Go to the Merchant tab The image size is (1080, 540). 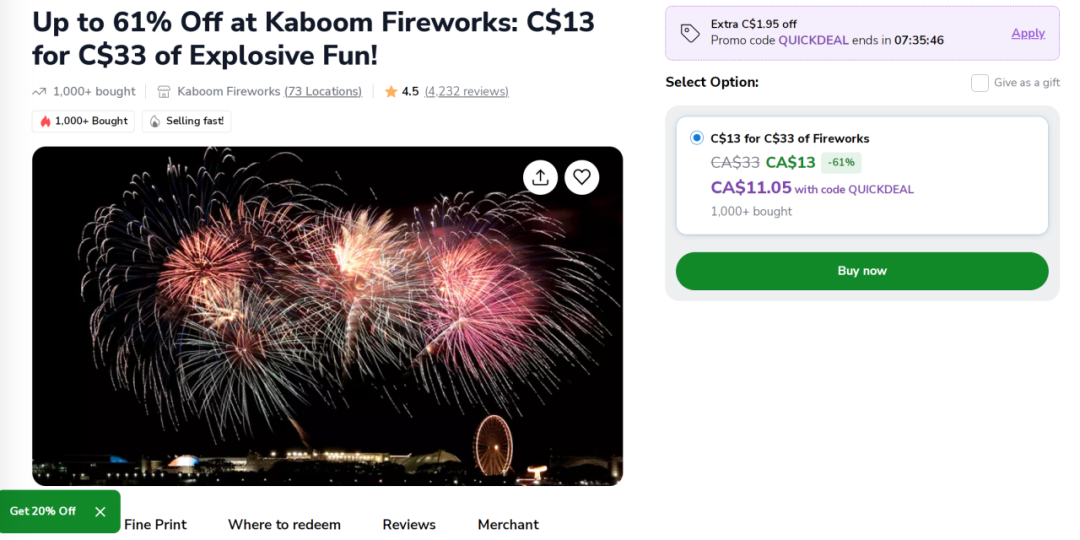pyautogui.click(x=508, y=525)
